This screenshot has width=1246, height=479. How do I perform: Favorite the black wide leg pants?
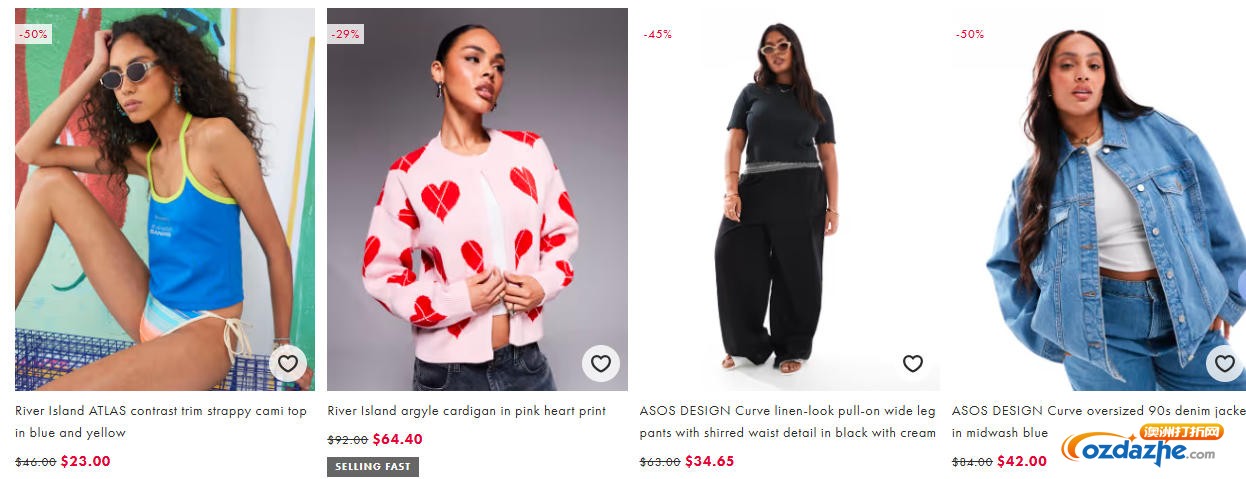tap(913, 363)
